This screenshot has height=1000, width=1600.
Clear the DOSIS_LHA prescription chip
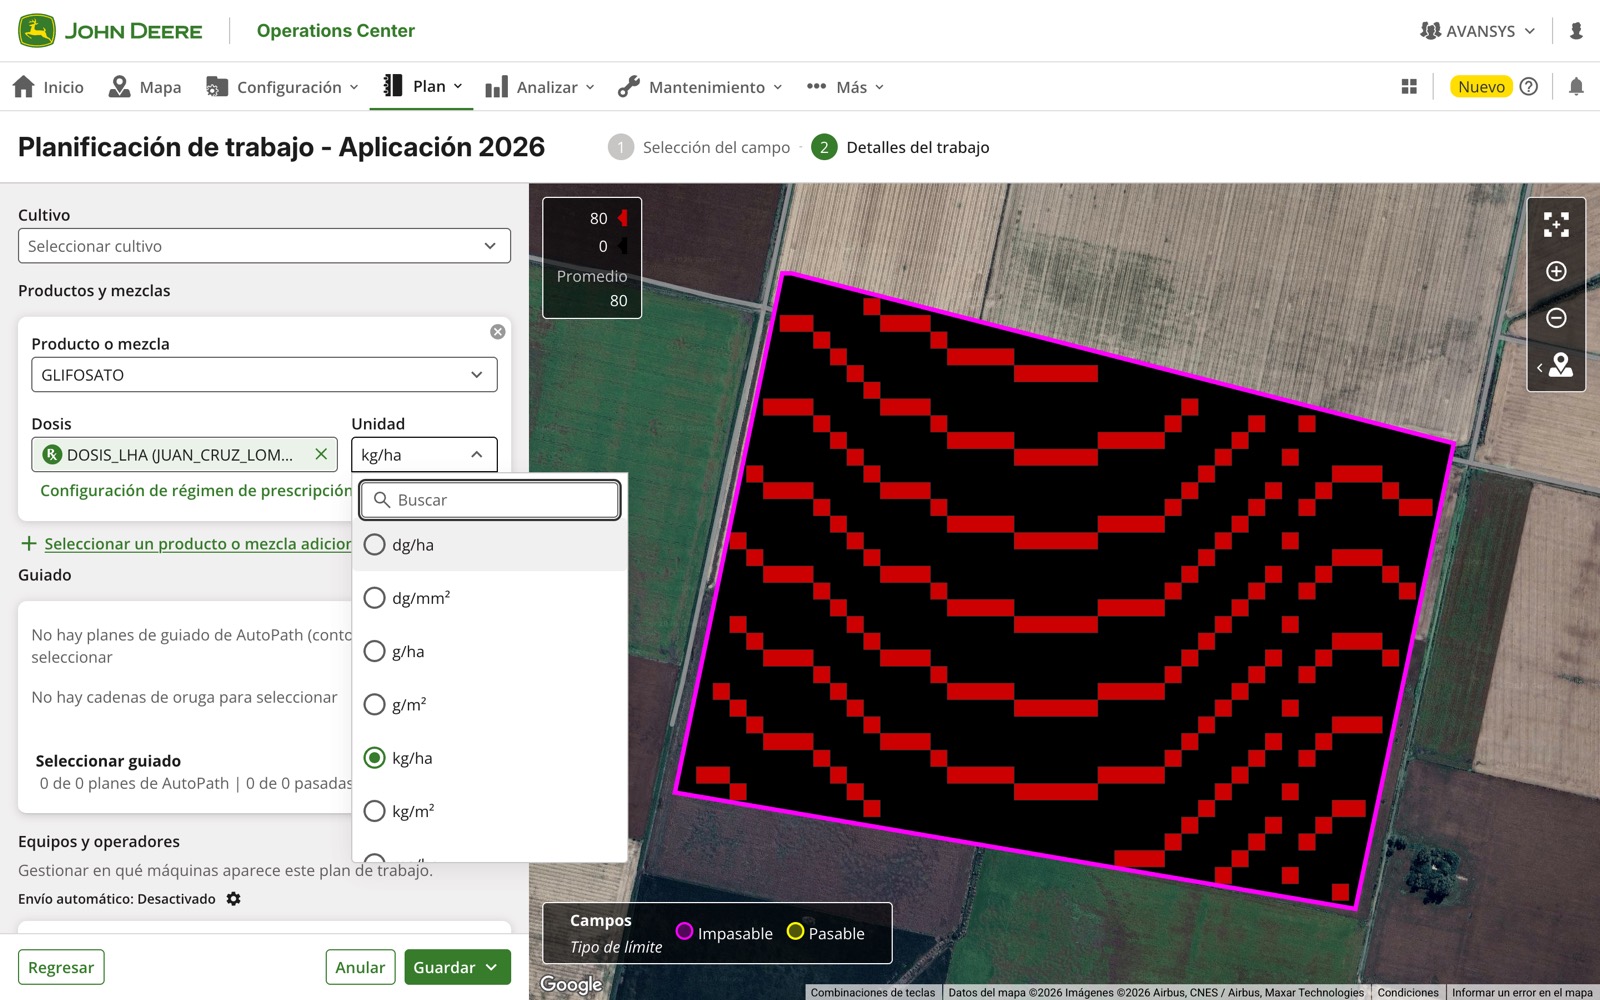tap(321, 454)
